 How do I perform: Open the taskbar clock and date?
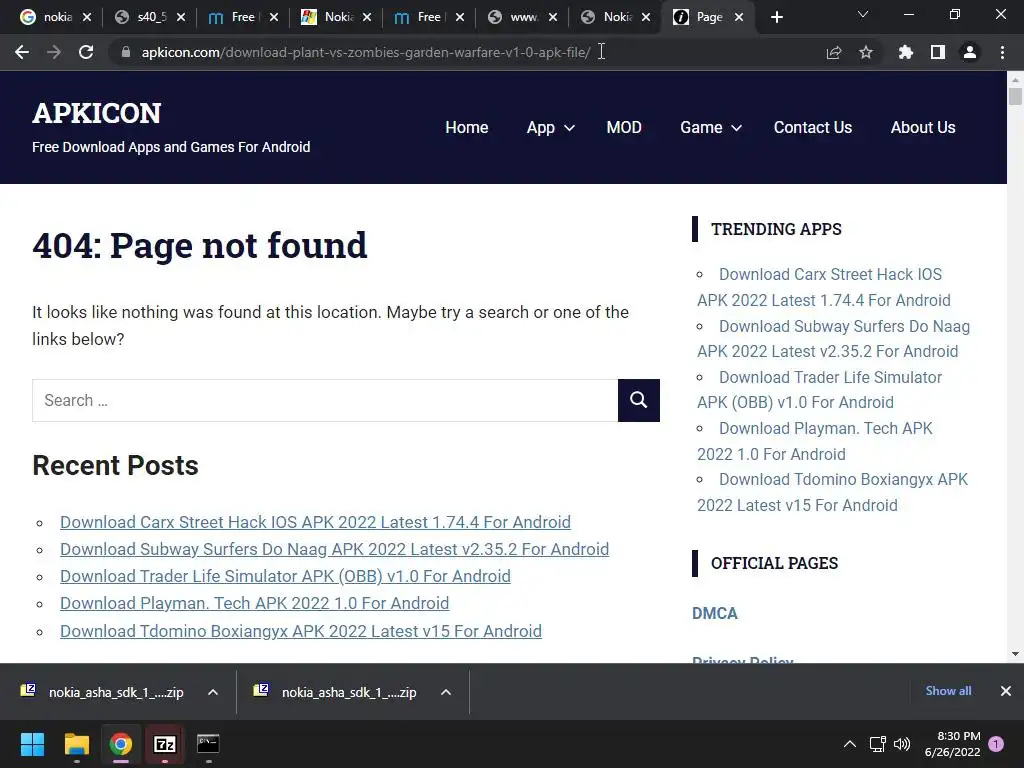click(952, 744)
